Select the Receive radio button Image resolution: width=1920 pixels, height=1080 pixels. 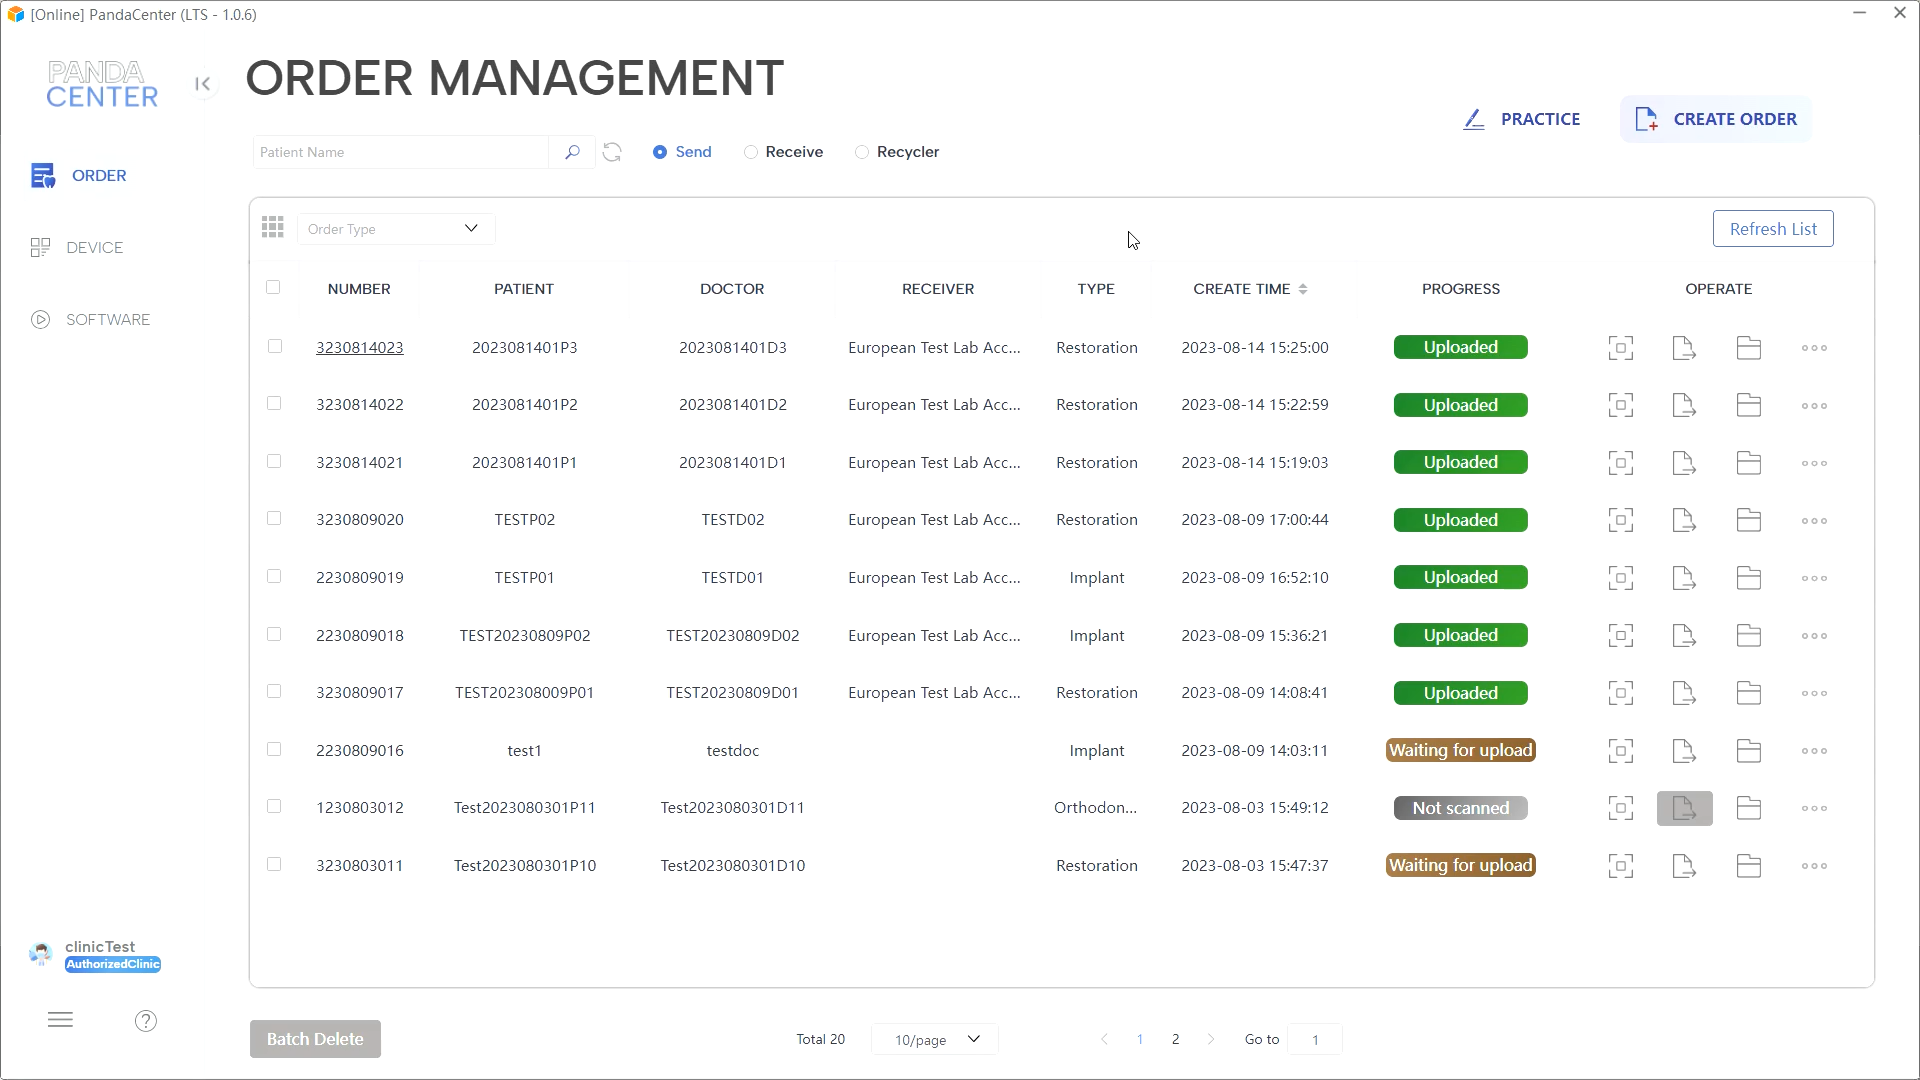pos(752,152)
